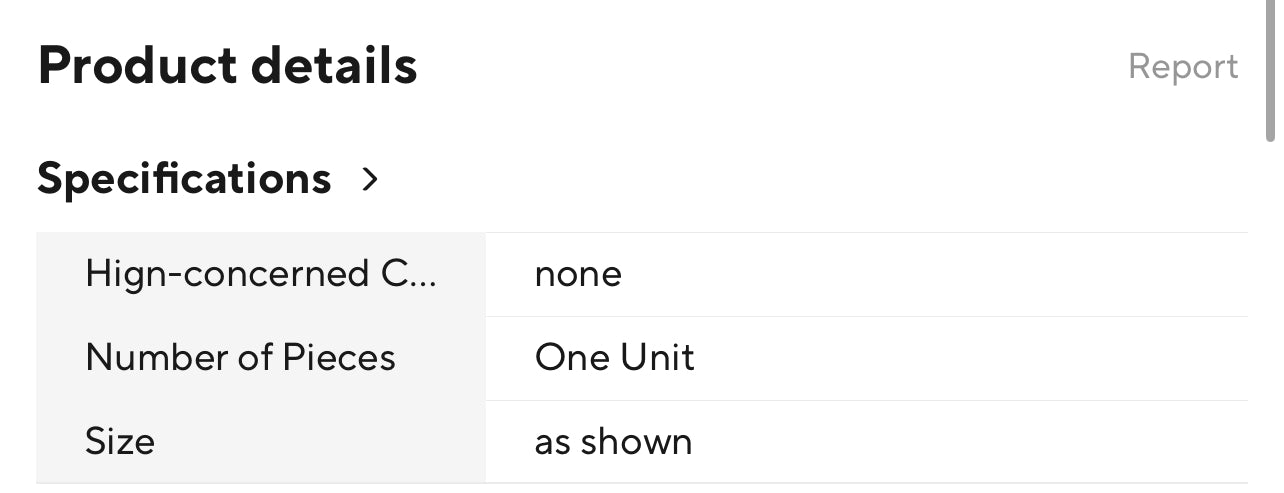Click the Report link
Screen dimensions: 1284x493
point(1183,67)
